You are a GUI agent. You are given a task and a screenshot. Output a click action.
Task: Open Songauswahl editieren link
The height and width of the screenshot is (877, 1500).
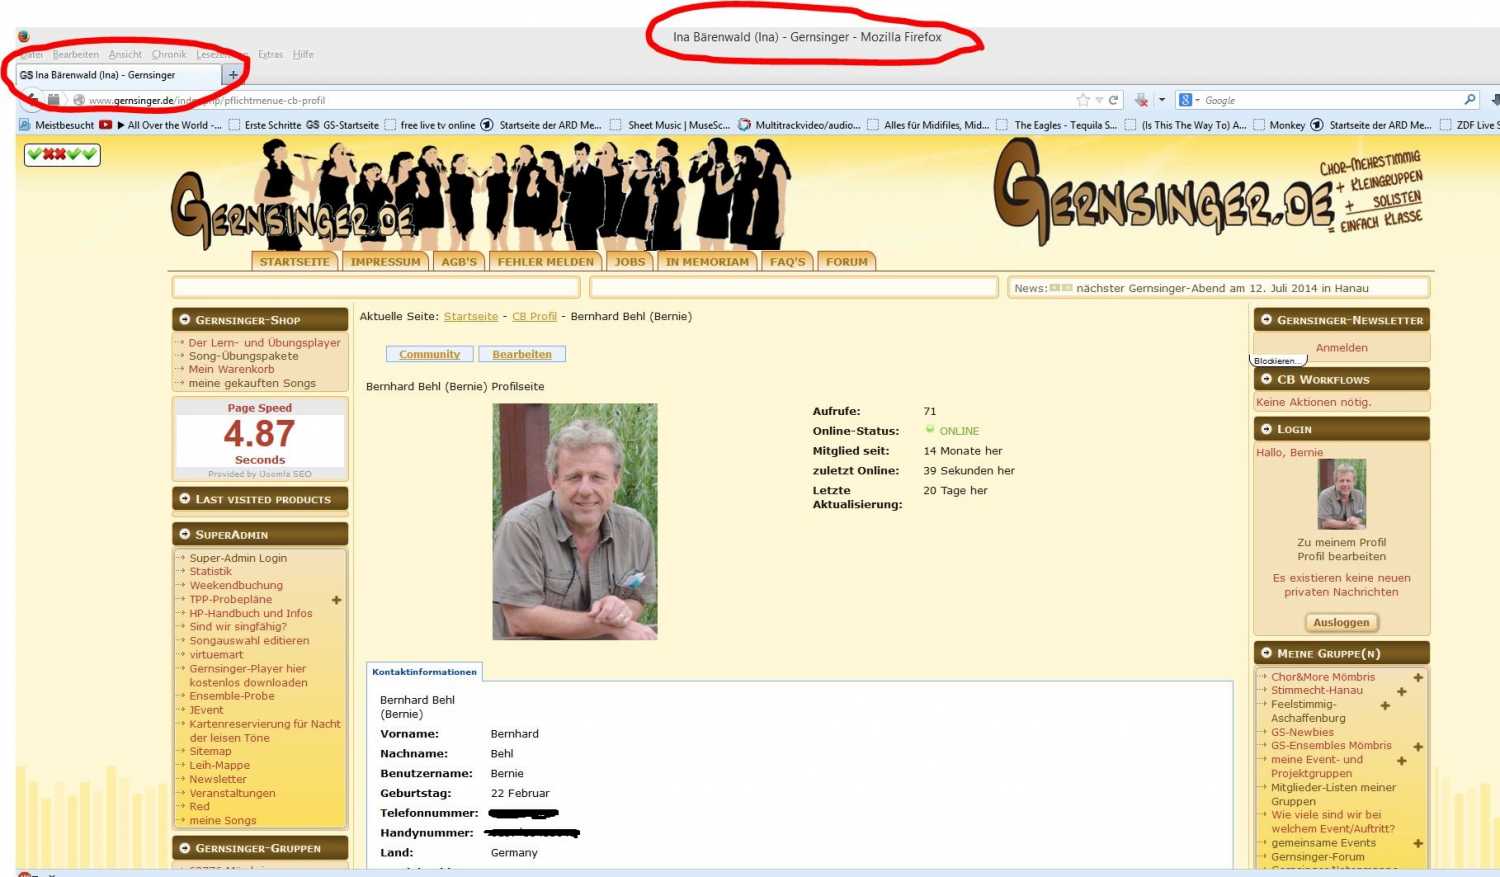pyautogui.click(x=249, y=640)
